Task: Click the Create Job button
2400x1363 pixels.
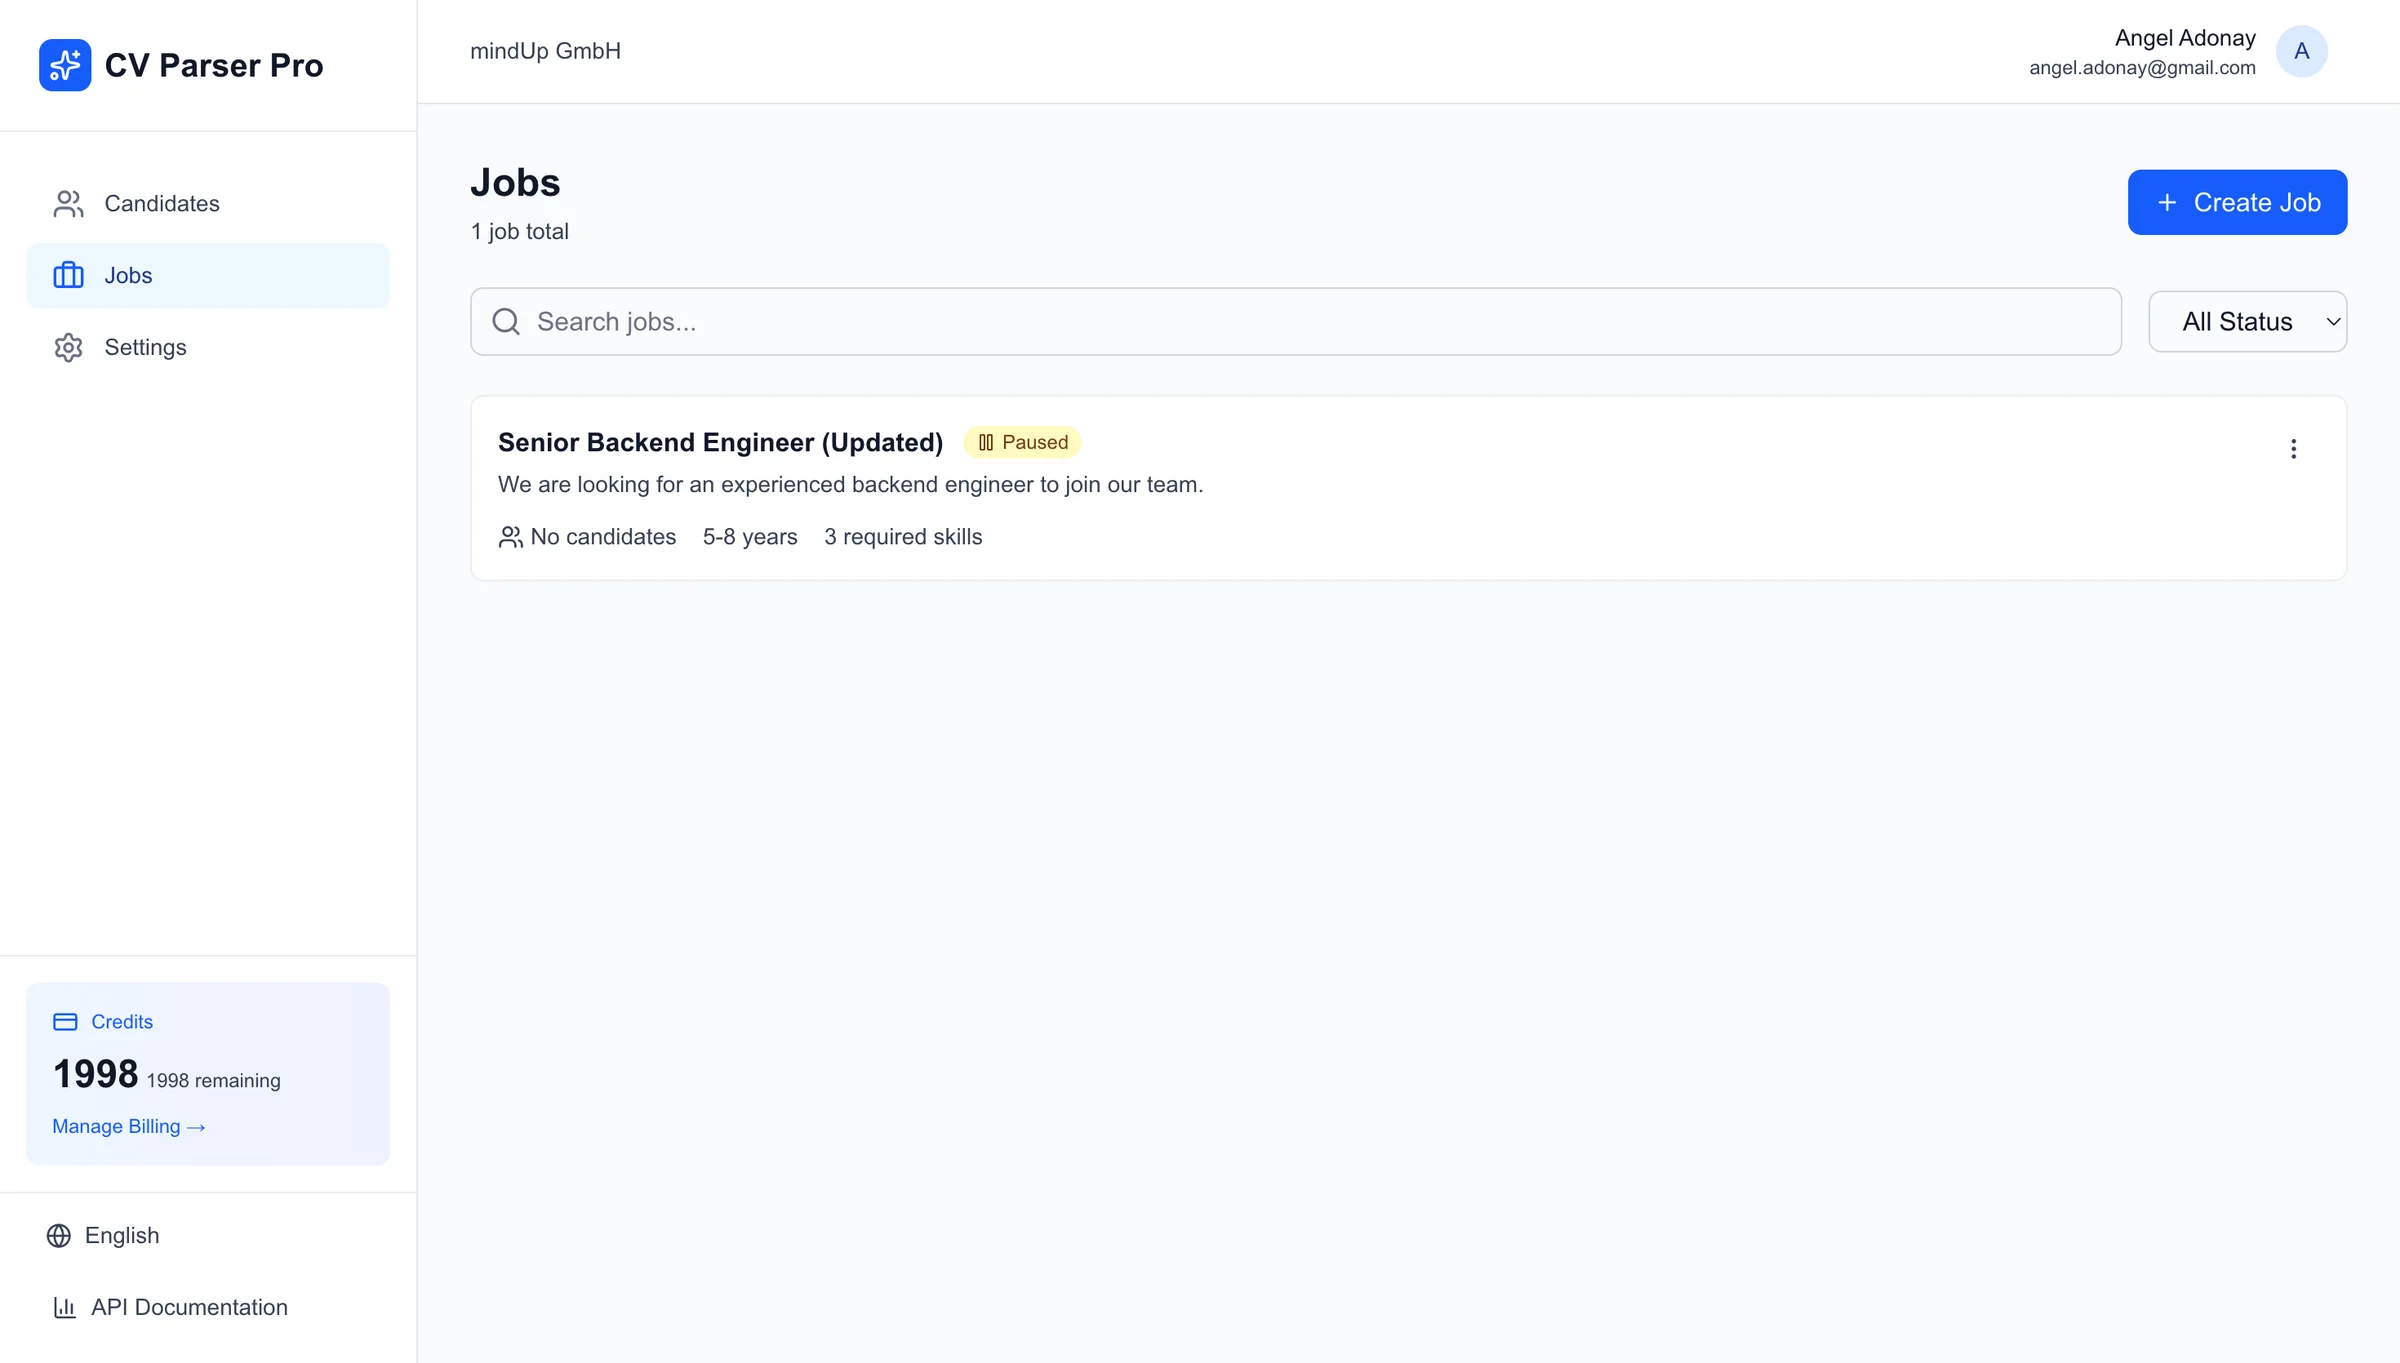Action: click(x=2237, y=202)
